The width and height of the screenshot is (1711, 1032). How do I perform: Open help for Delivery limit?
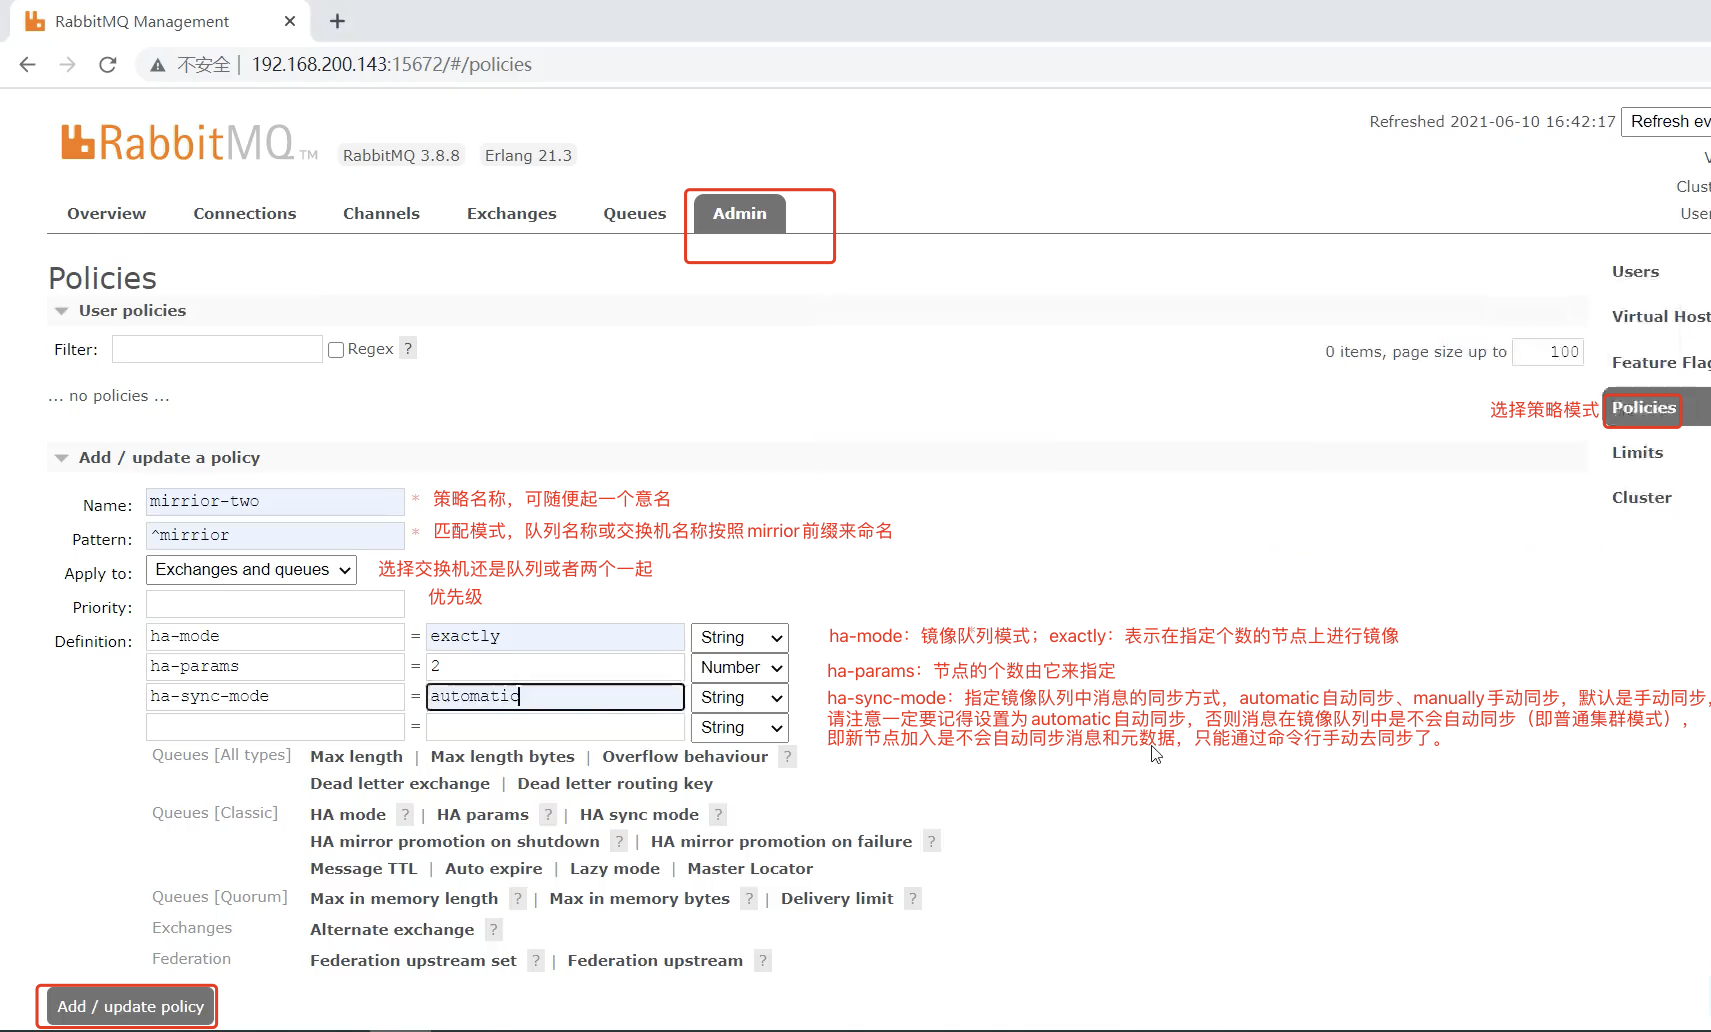coord(912,899)
